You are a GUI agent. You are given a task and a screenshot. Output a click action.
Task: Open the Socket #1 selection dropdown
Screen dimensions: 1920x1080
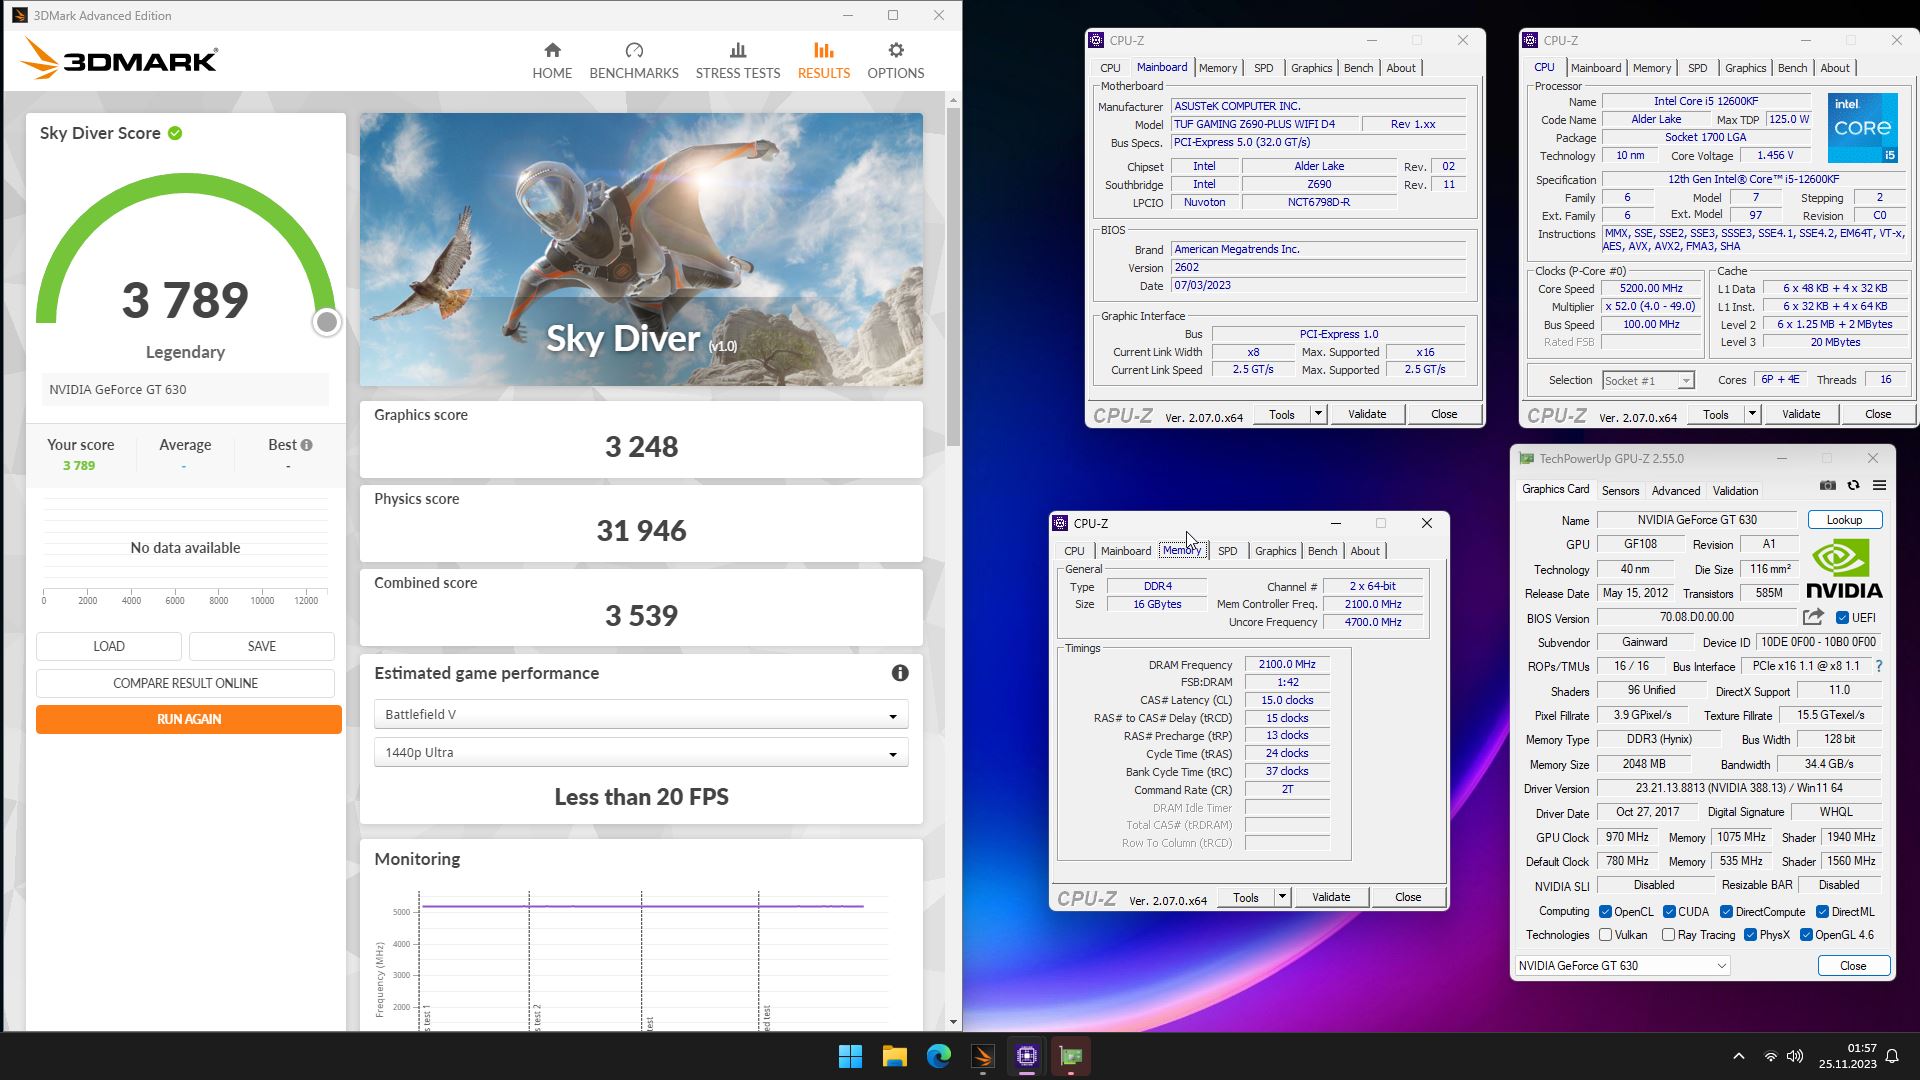pos(1647,381)
